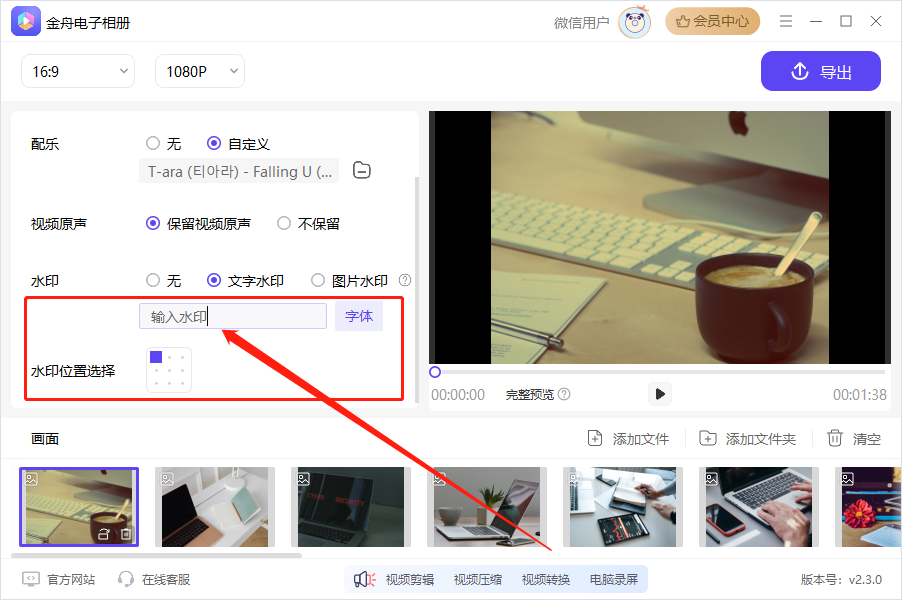This screenshot has width=902, height=600.
Task: Click the 版本号 v2.3.0 version text
Action: click(841, 579)
